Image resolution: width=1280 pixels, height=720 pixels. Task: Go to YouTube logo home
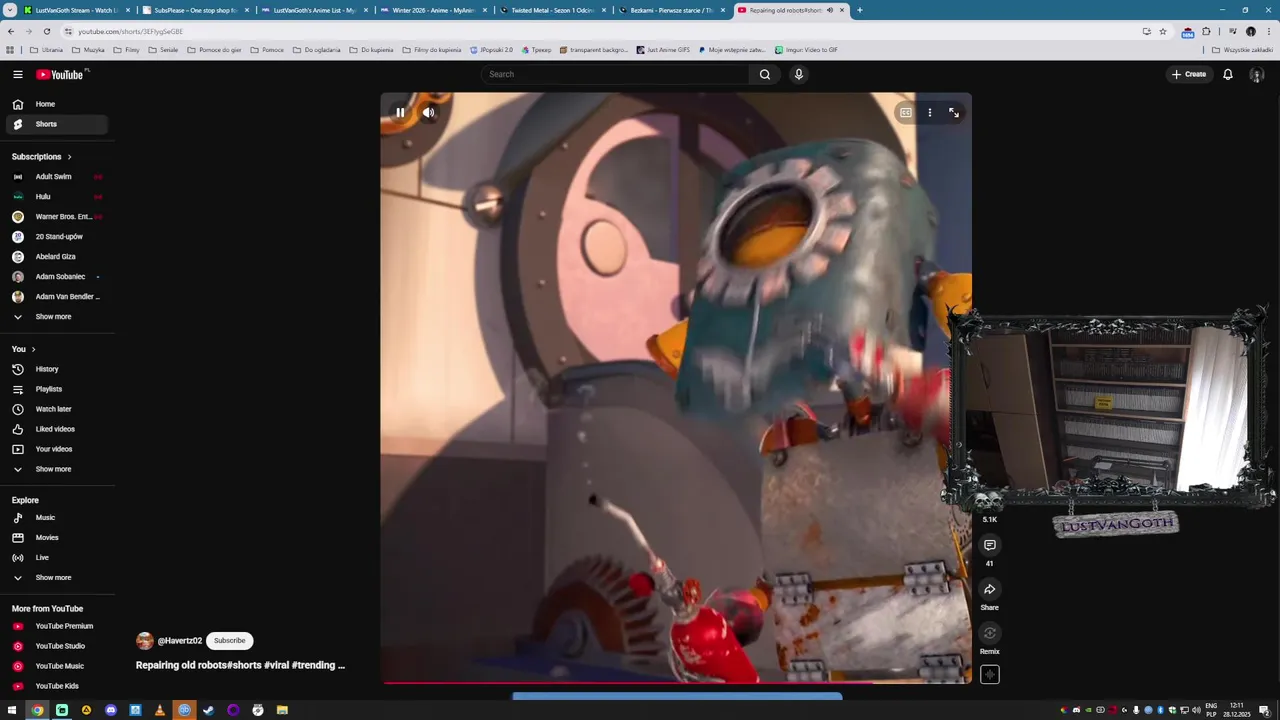click(x=62, y=74)
